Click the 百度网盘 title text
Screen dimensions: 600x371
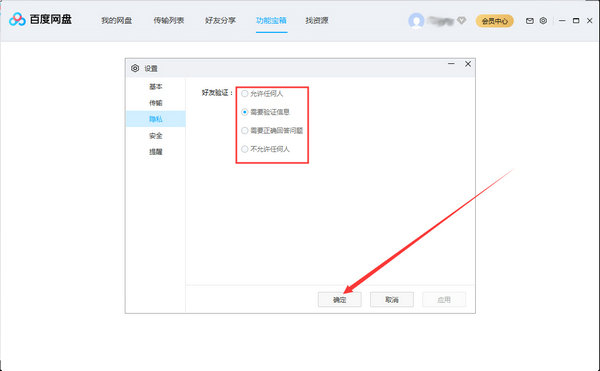coord(51,19)
